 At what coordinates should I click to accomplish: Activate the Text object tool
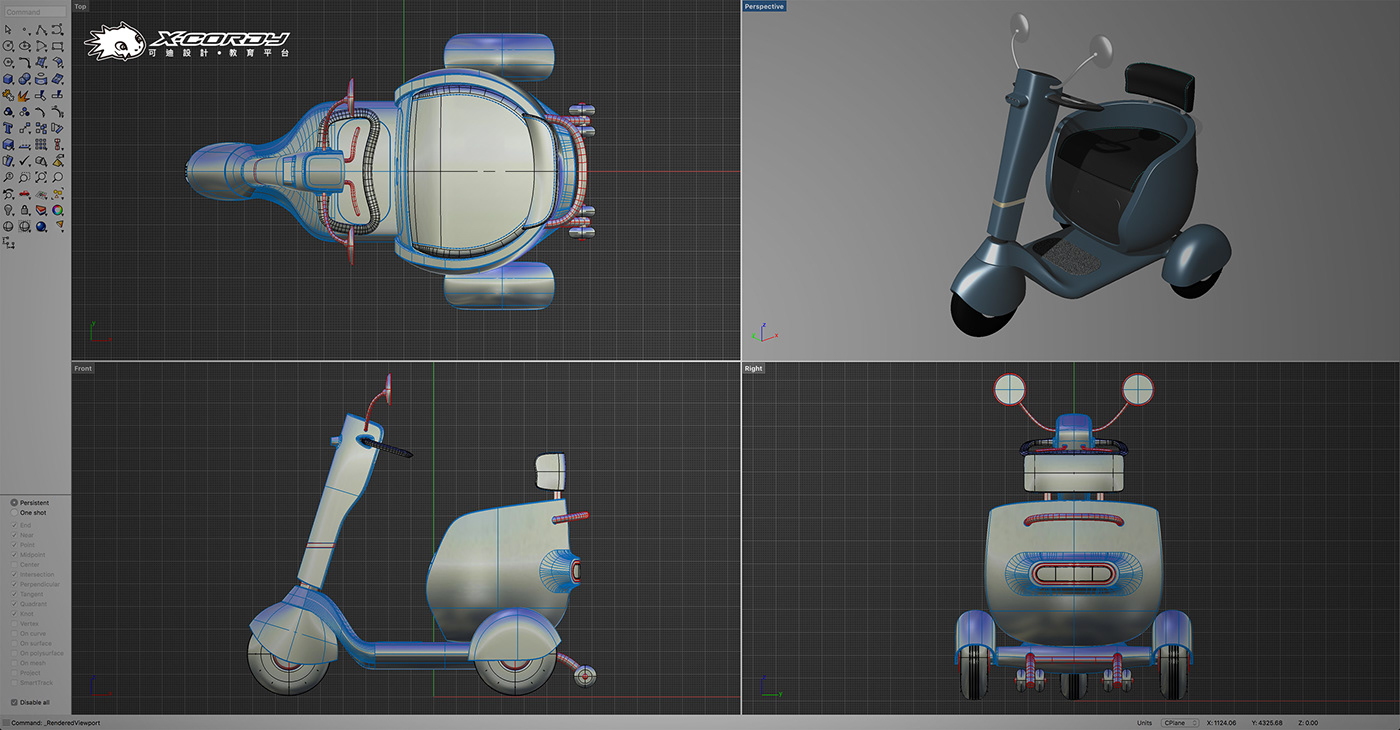point(8,128)
